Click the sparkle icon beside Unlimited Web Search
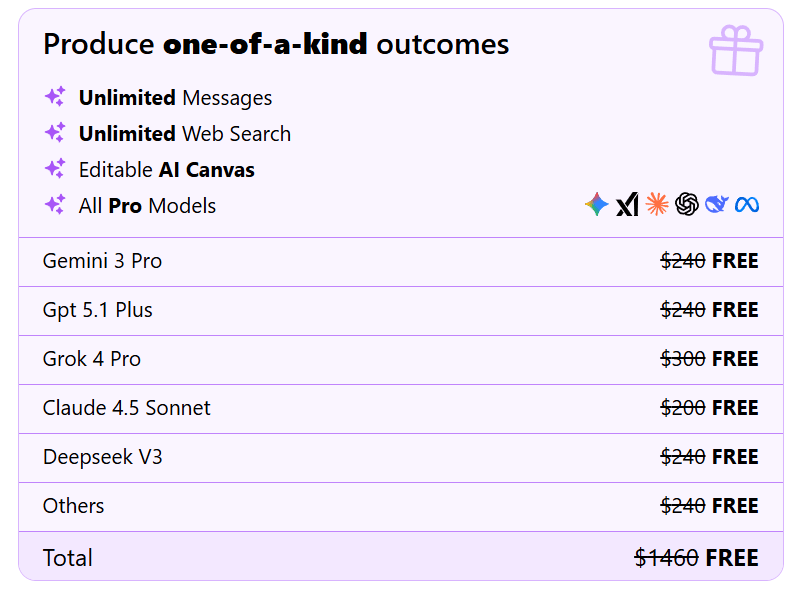This screenshot has height=595, width=799. pyautogui.click(x=55, y=133)
